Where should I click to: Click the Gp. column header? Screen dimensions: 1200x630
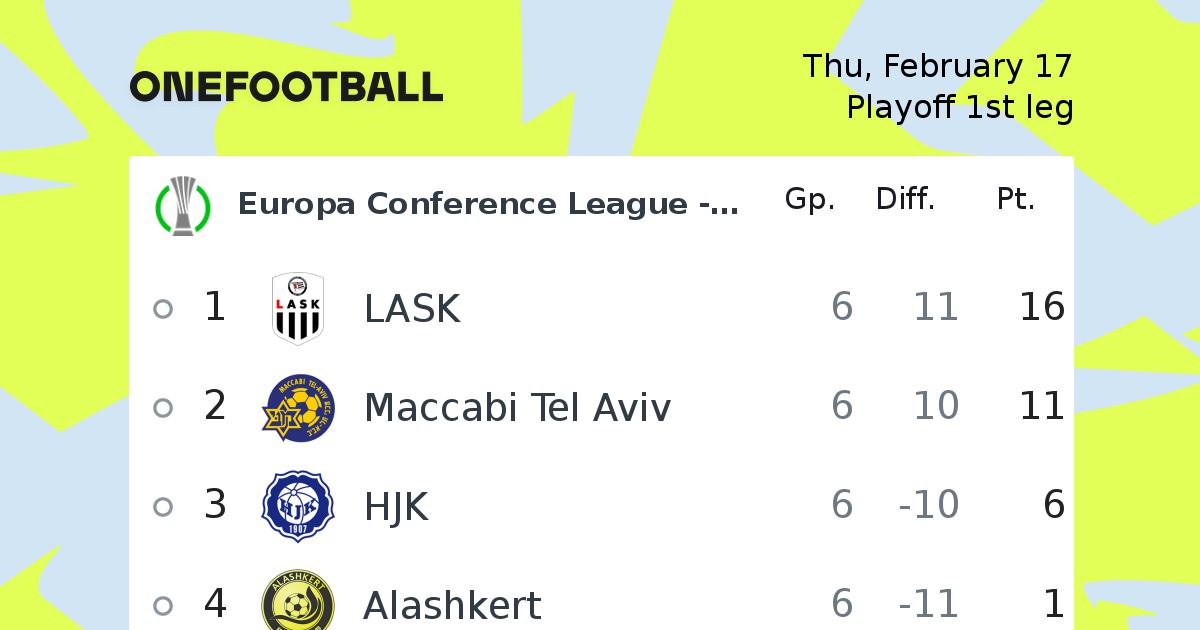pyautogui.click(x=810, y=200)
